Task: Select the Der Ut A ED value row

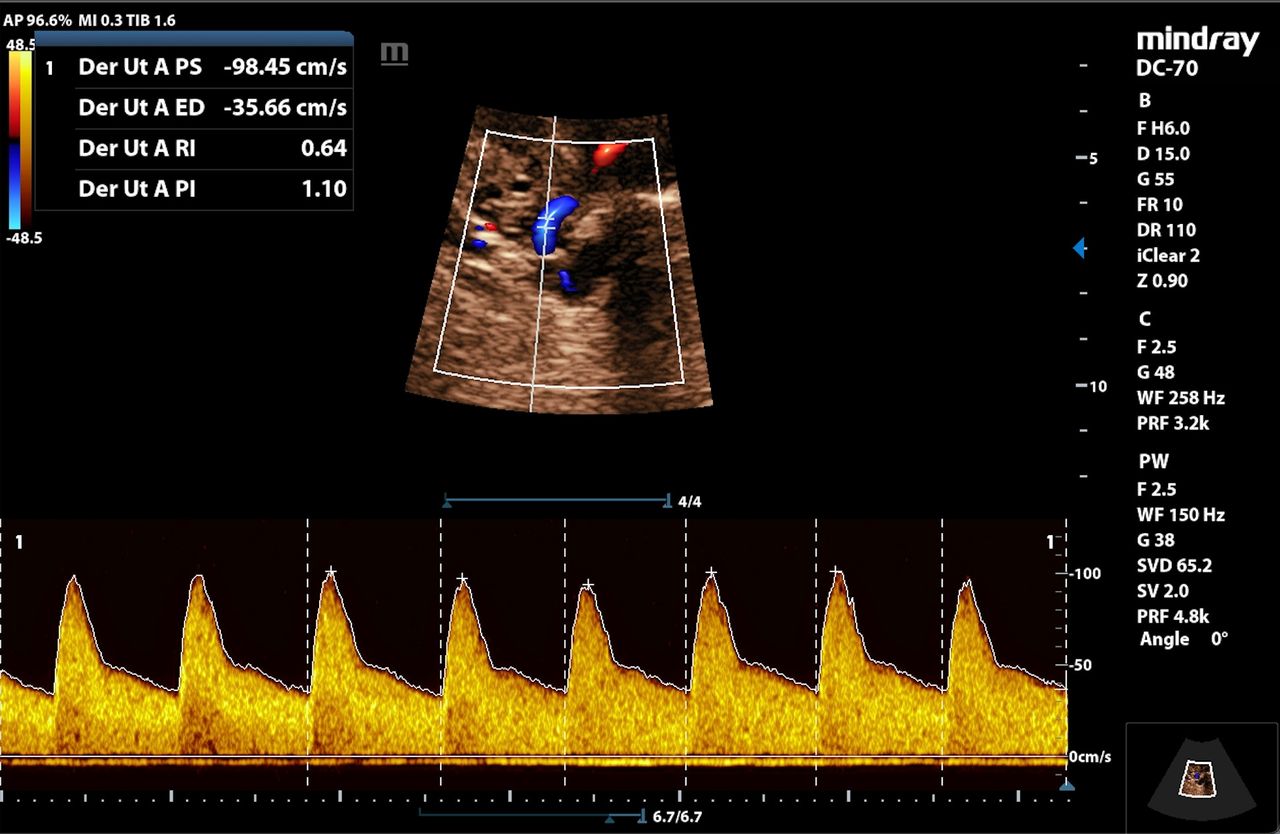Action: (194, 108)
